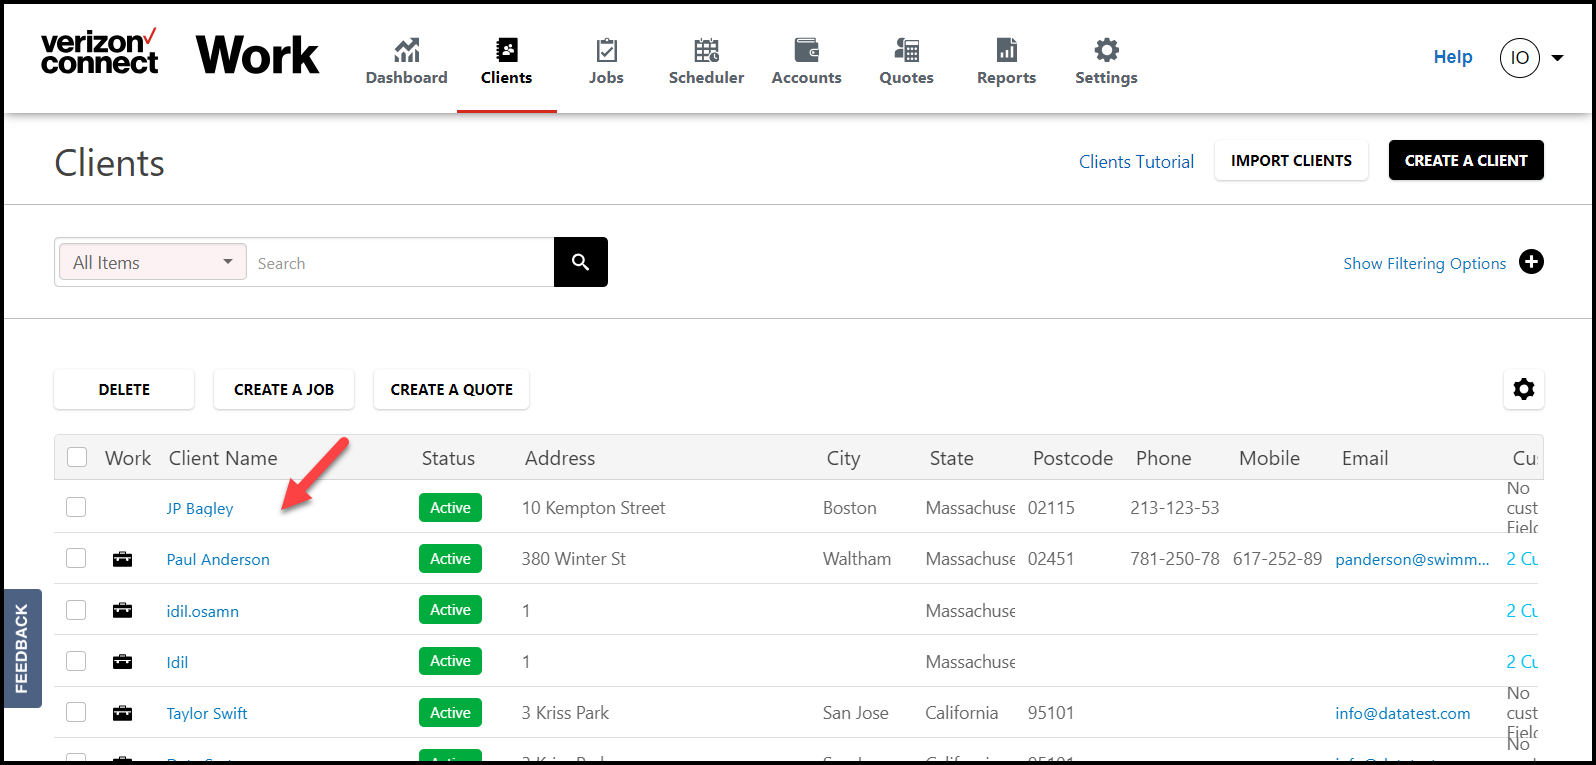Image resolution: width=1596 pixels, height=765 pixels.
Task: Check the box for Taylor Swift row
Action: pos(76,712)
